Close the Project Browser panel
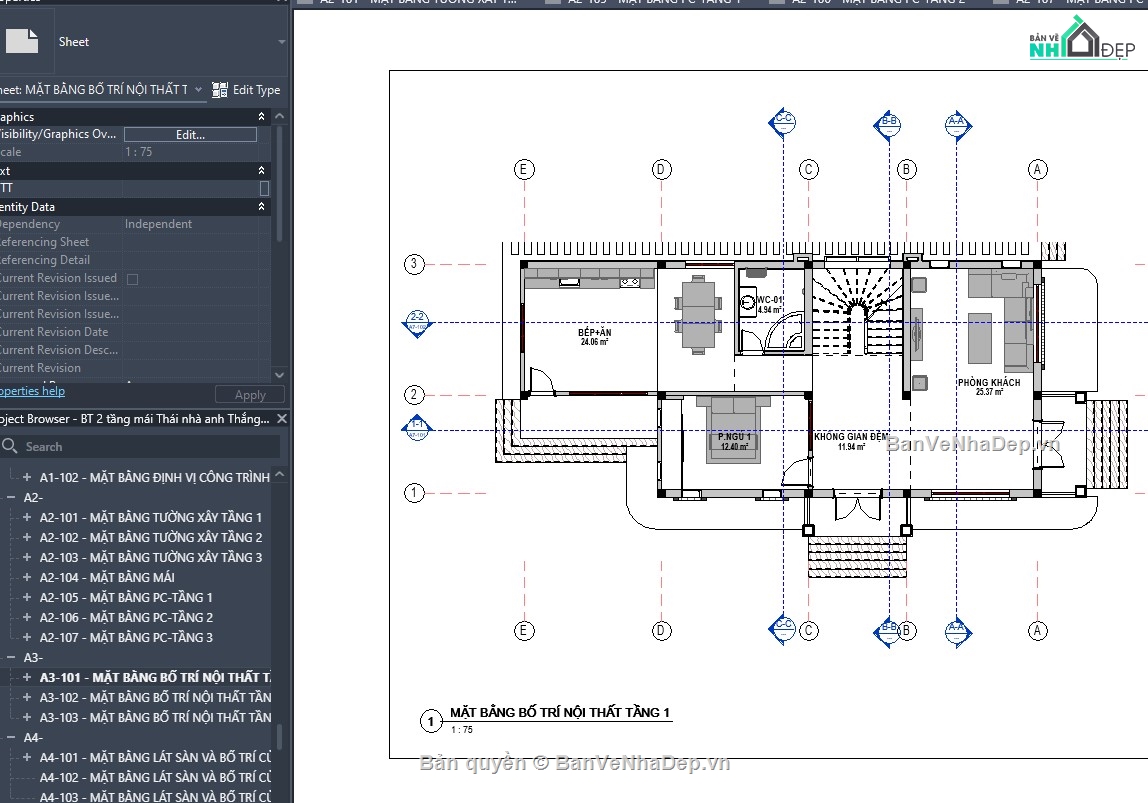 pyautogui.click(x=282, y=418)
